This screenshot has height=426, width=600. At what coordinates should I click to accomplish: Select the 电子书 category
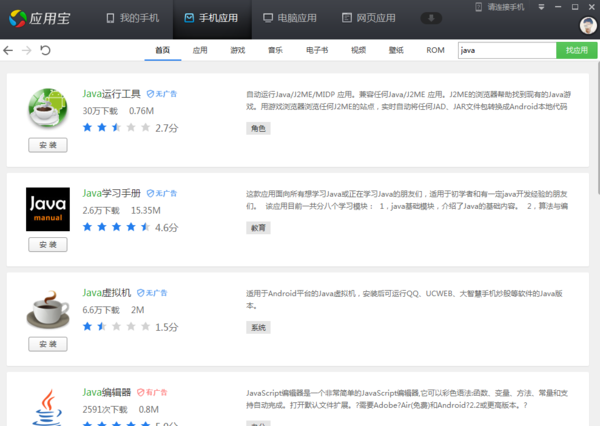317,50
